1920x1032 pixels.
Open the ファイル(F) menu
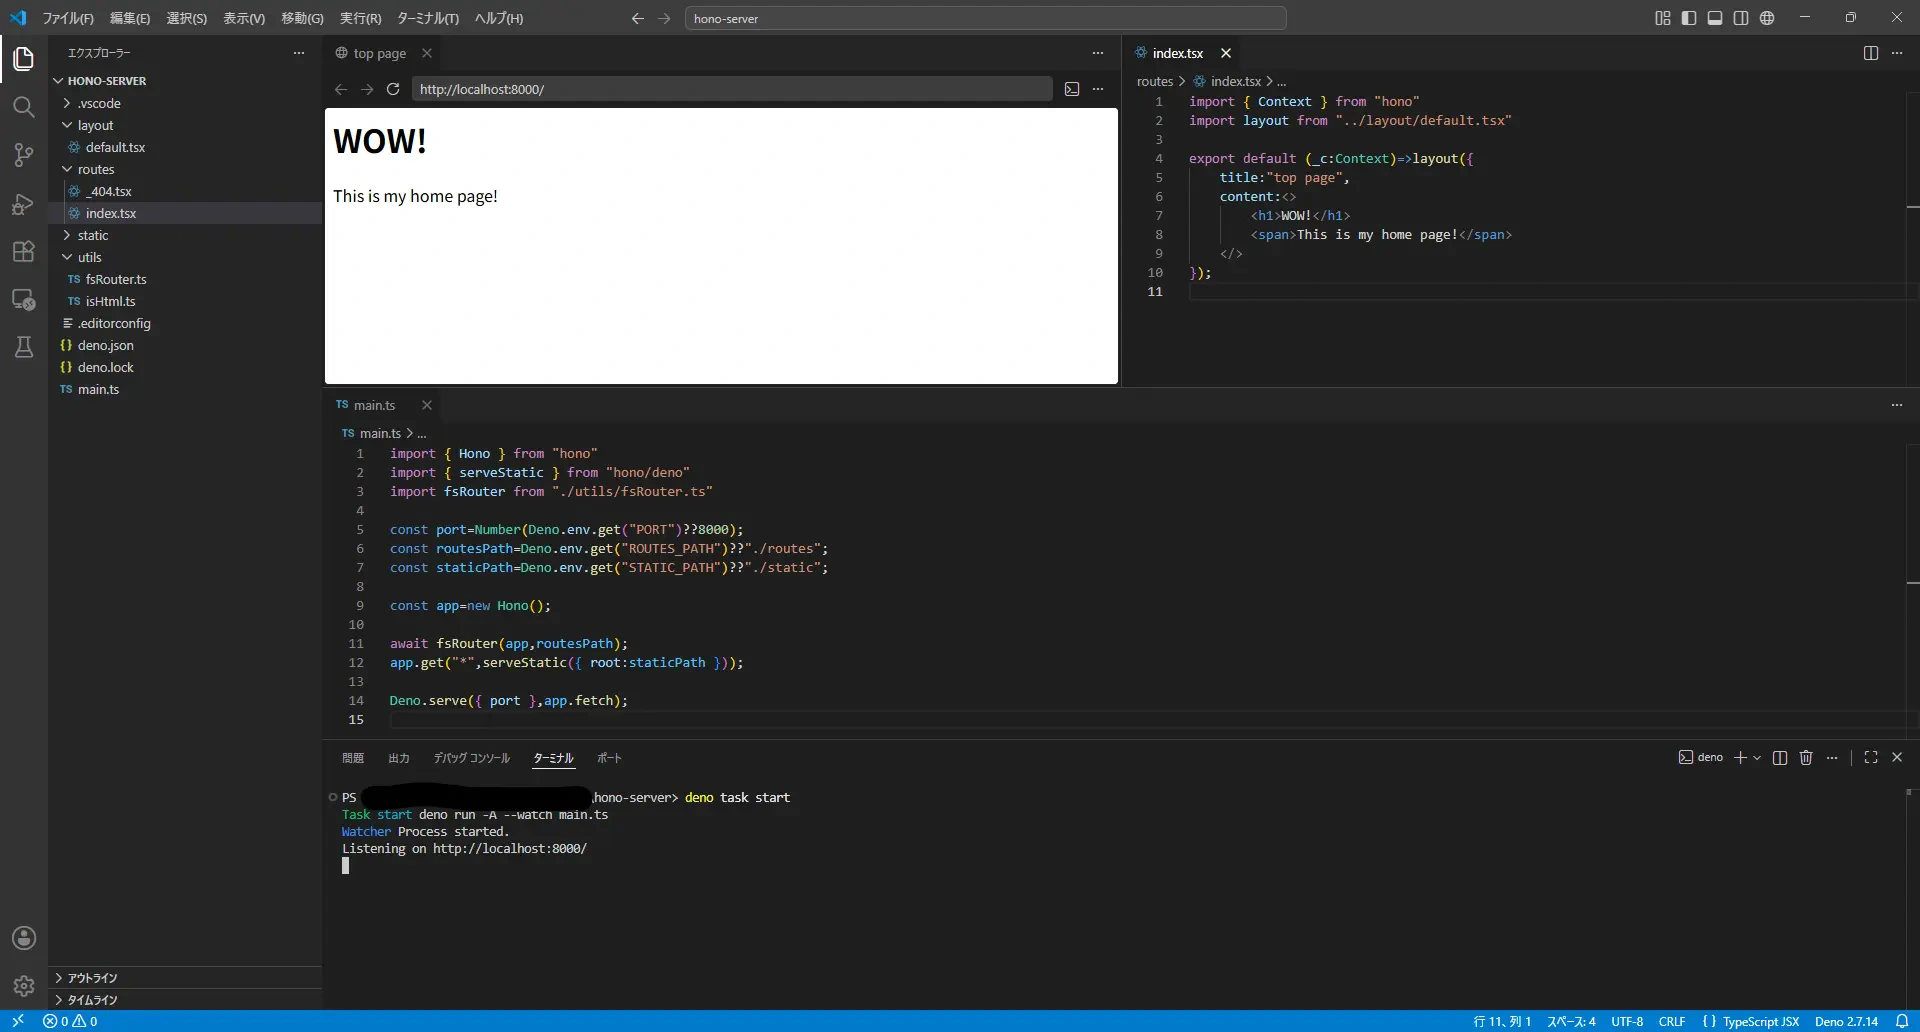coord(68,18)
